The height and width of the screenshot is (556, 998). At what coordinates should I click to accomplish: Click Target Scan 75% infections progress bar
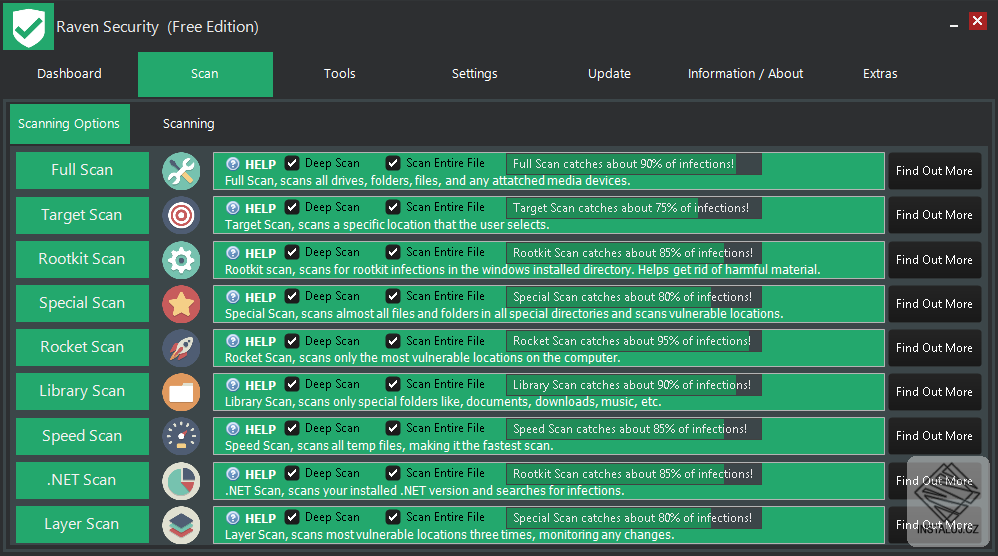click(634, 208)
